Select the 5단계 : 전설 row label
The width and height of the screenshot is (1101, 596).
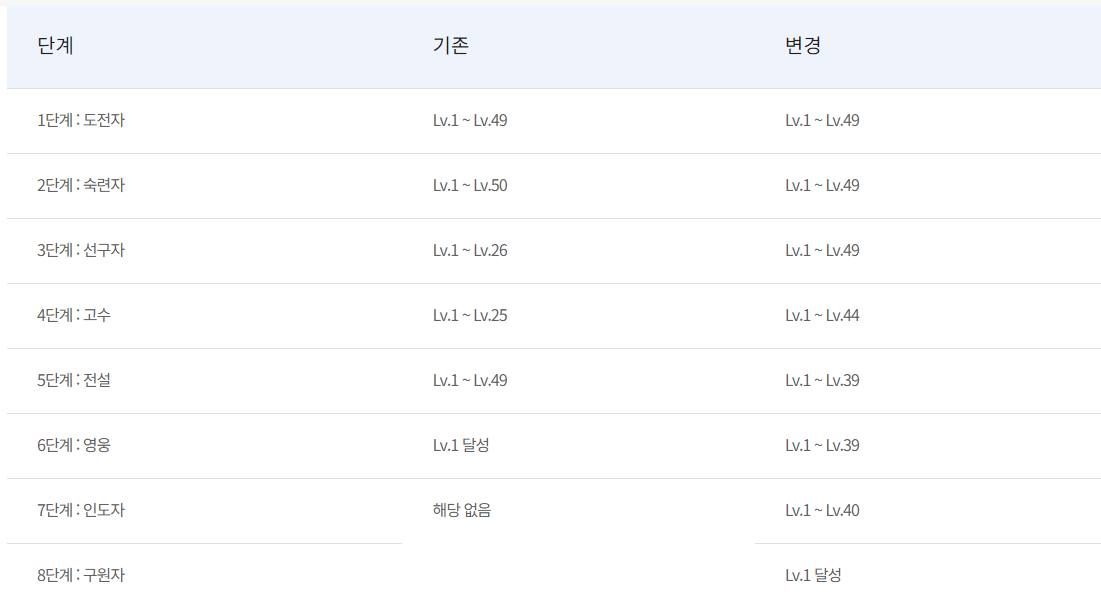74,380
